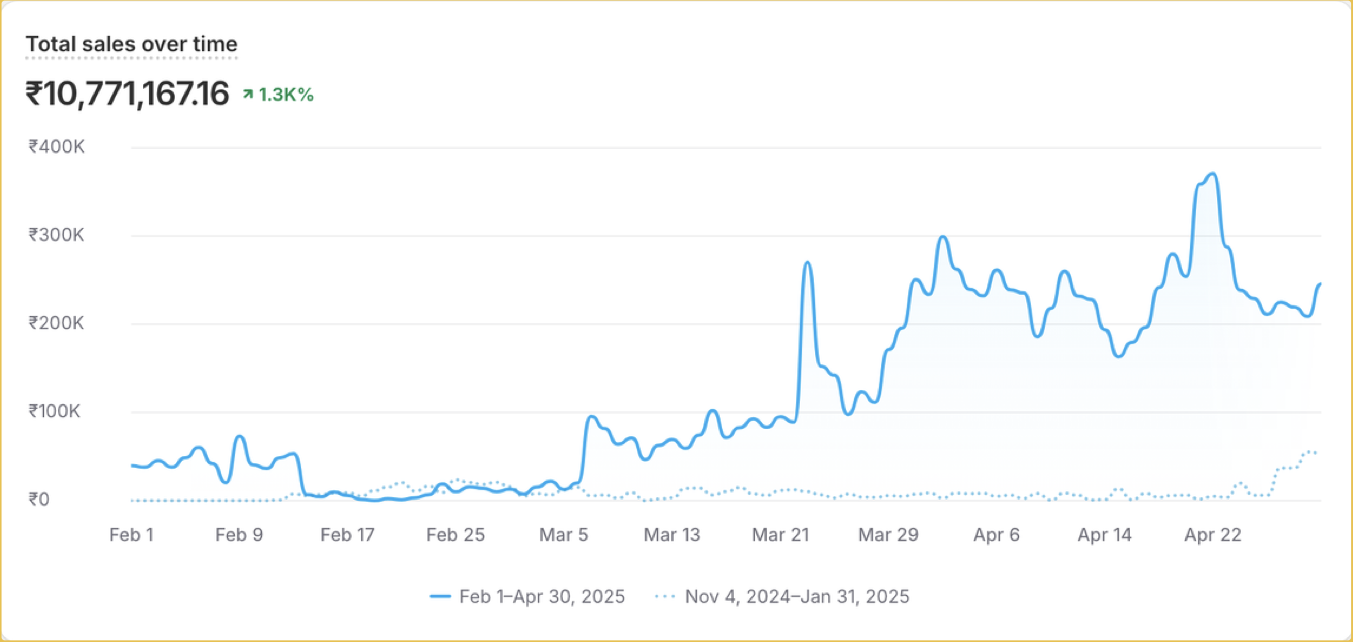Click the highest sales peak near Apr 22
The height and width of the screenshot is (642, 1353).
(x=1212, y=175)
